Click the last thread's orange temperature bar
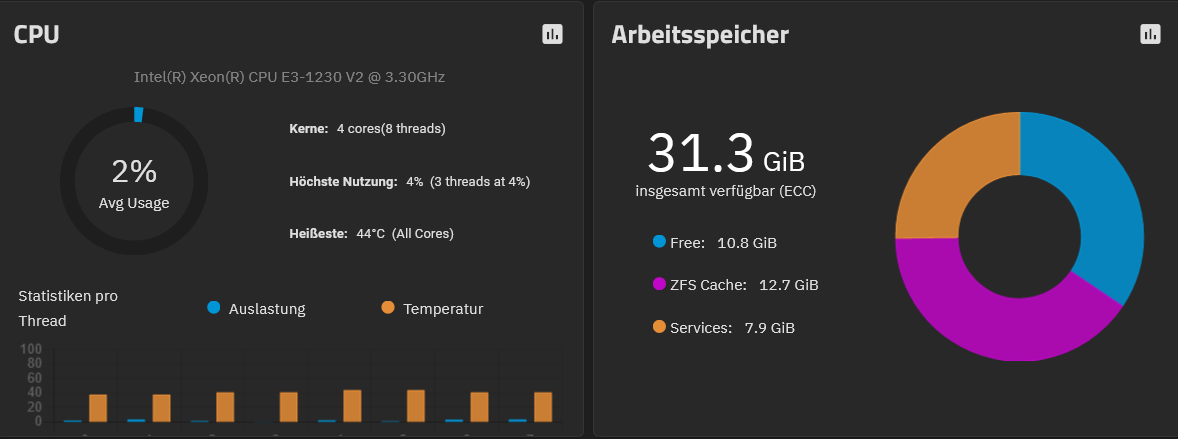 point(543,407)
